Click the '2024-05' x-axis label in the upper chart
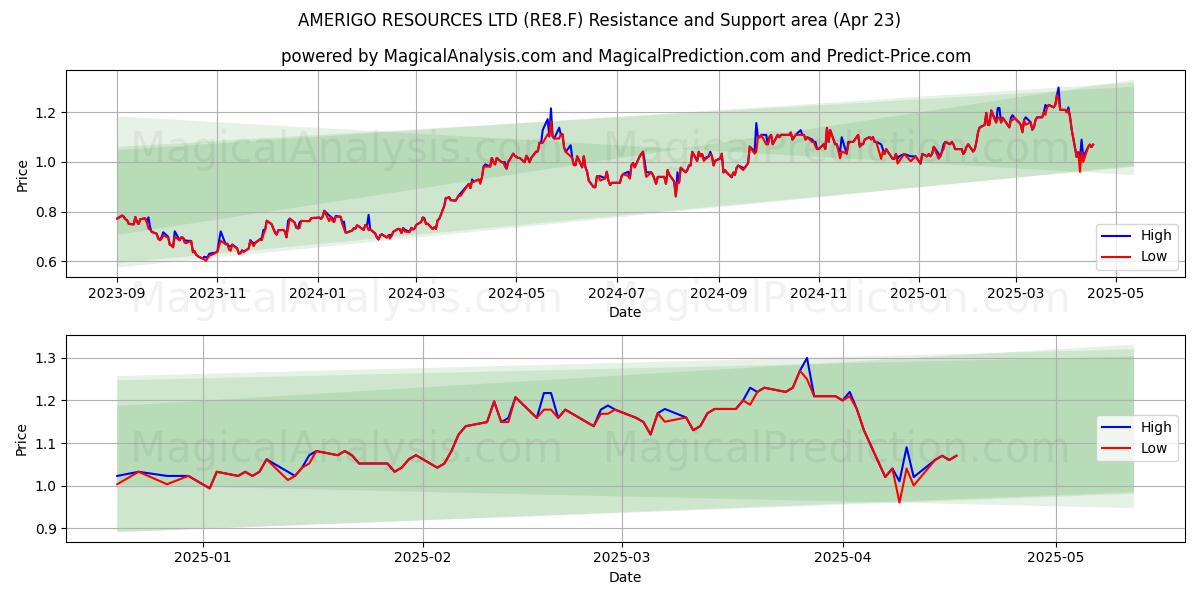This screenshot has height=600, width=1200. 516,294
